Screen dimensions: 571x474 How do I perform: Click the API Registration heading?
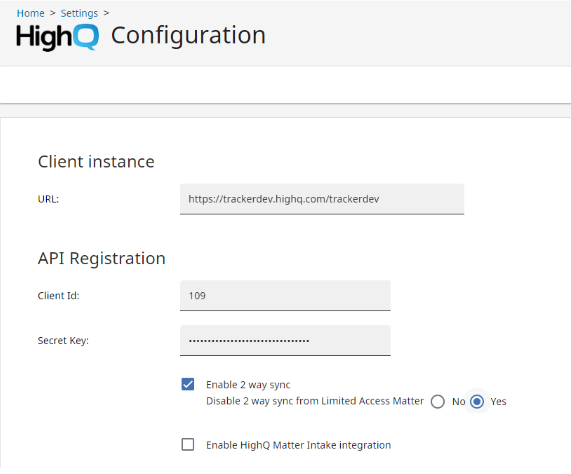(x=102, y=258)
